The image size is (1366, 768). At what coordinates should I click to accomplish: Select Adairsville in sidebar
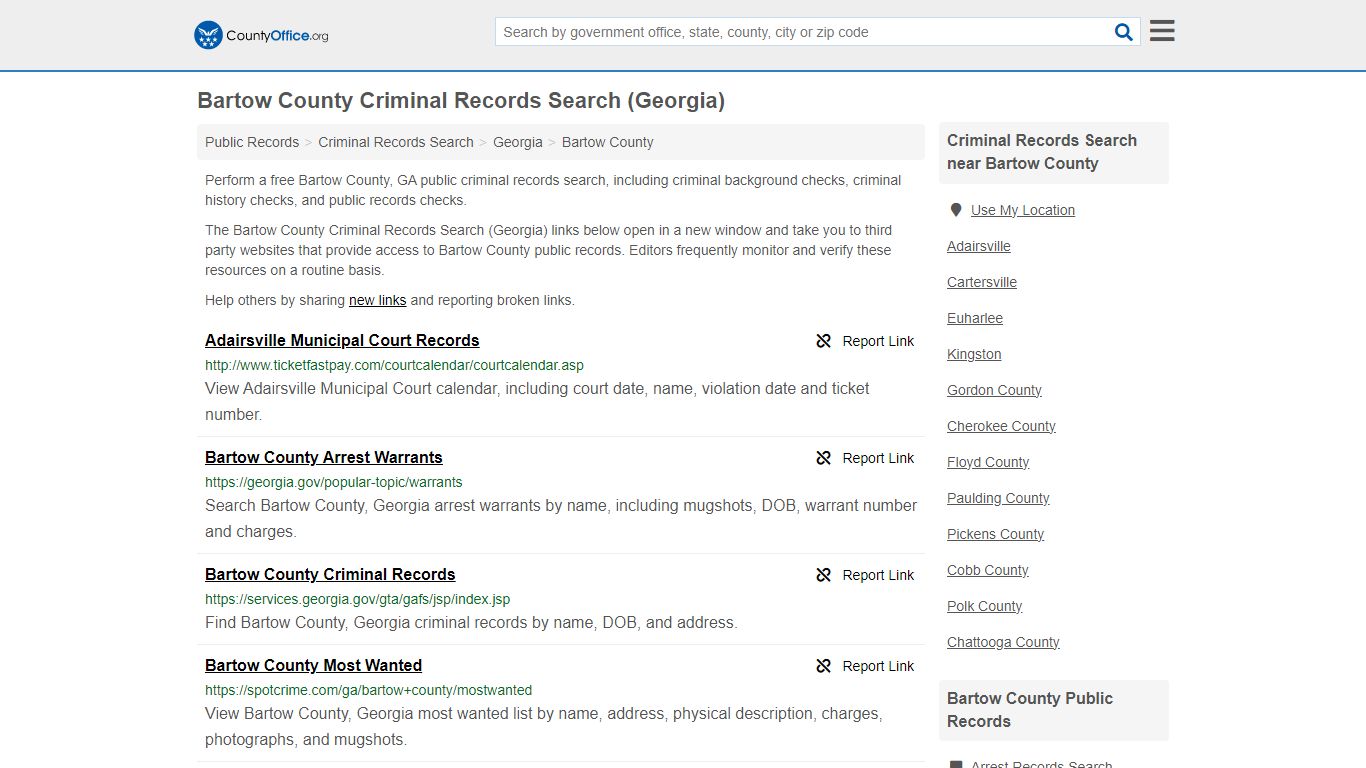point(979,246)
